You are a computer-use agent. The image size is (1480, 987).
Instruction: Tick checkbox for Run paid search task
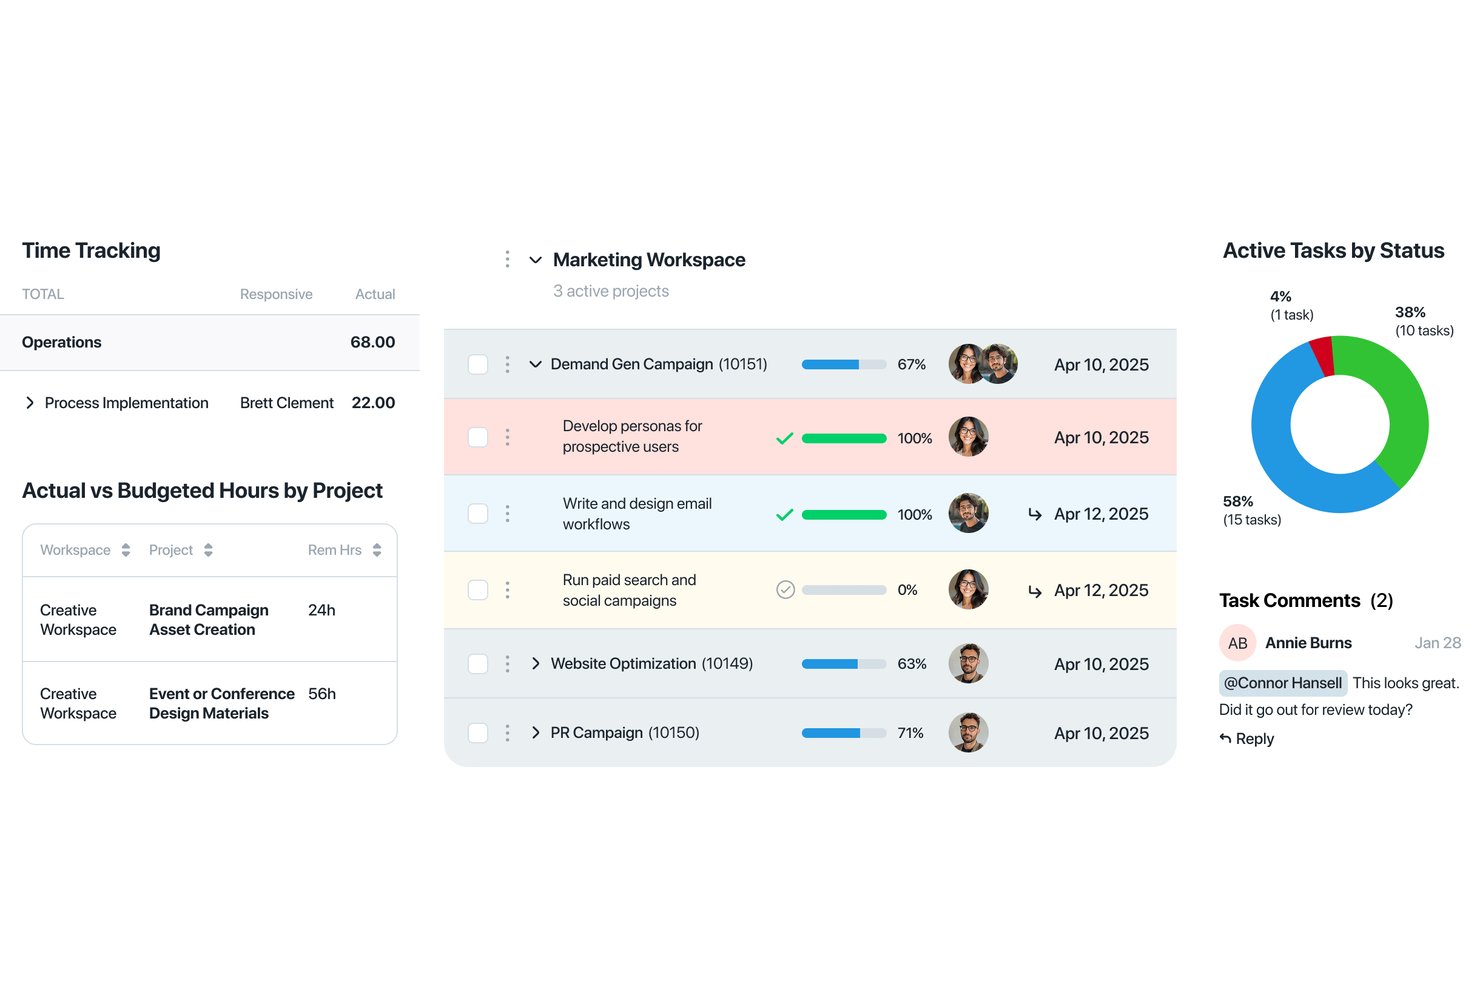[x=478, y=590]
